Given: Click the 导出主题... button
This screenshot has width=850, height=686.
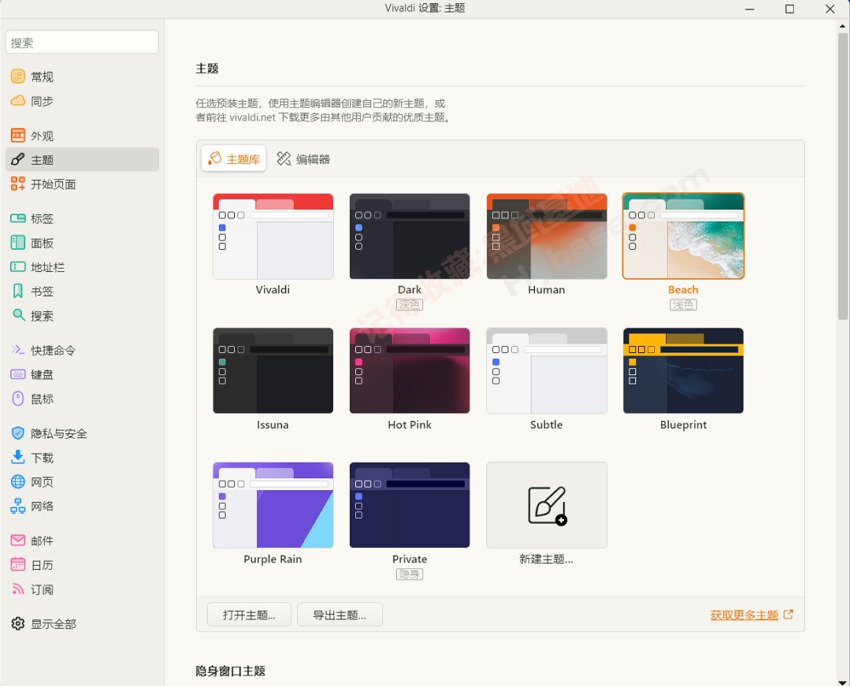Looking at the screenshot, I should [x=339, y=614].
